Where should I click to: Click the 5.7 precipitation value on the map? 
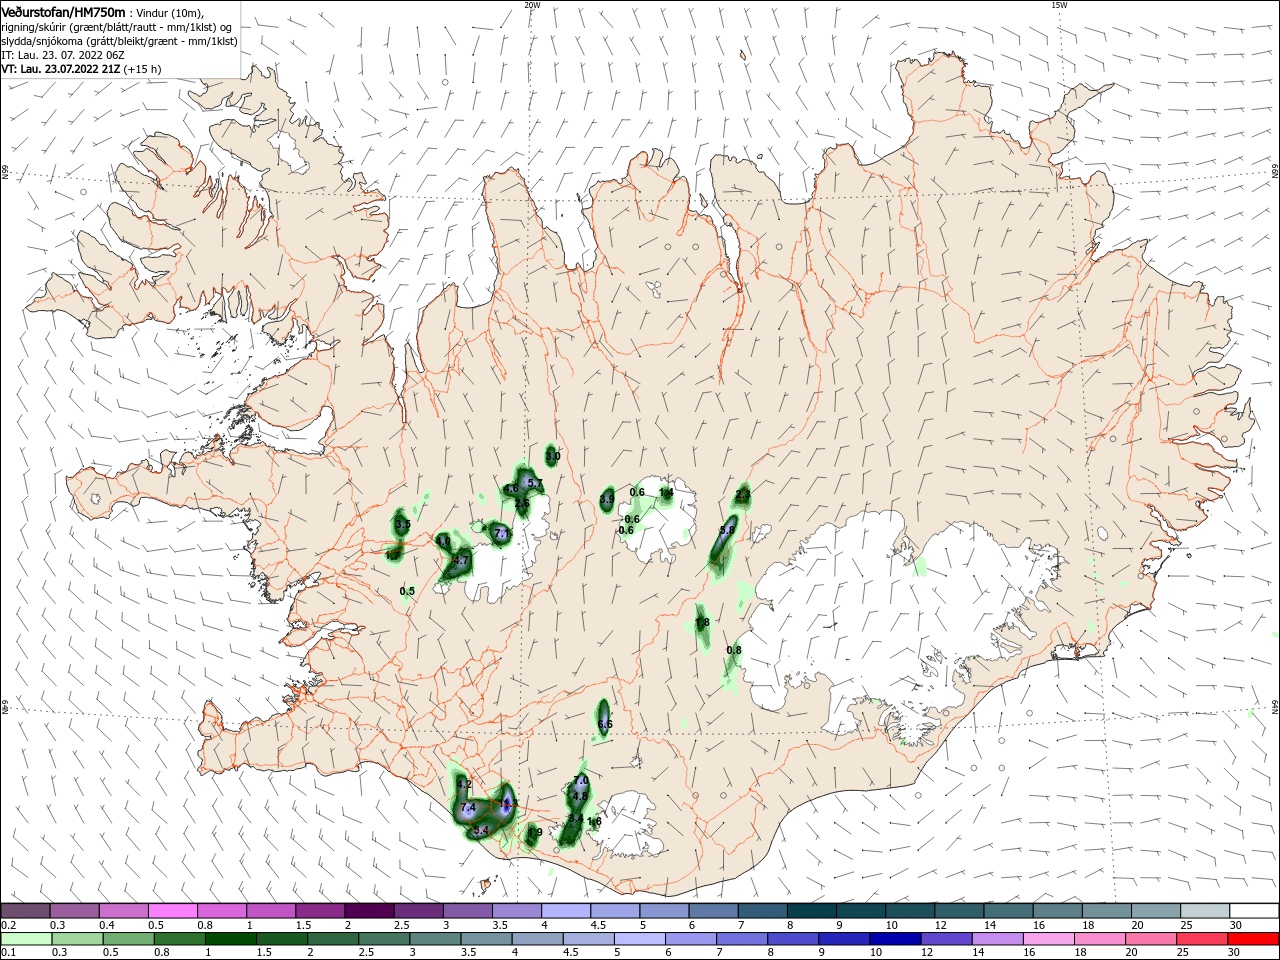click(x=534, y=483)
